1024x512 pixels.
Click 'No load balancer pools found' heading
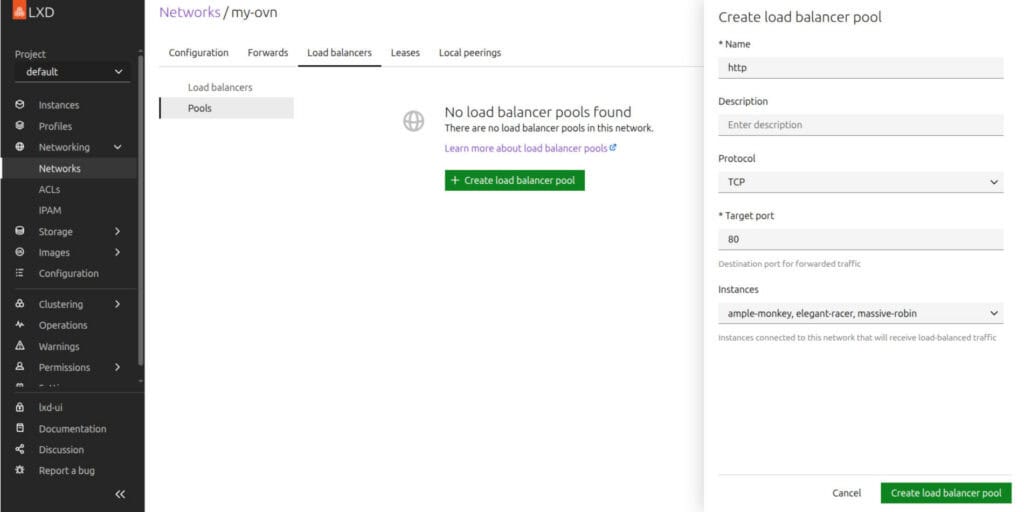(x=538, y=112)
